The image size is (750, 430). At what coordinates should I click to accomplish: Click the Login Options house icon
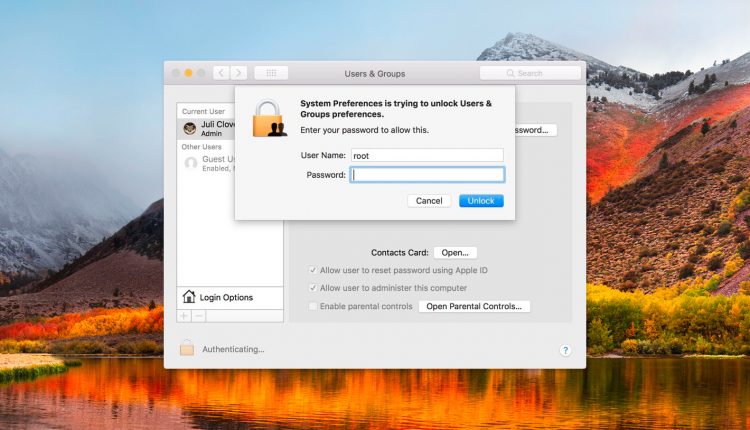[x=189, y=297]
